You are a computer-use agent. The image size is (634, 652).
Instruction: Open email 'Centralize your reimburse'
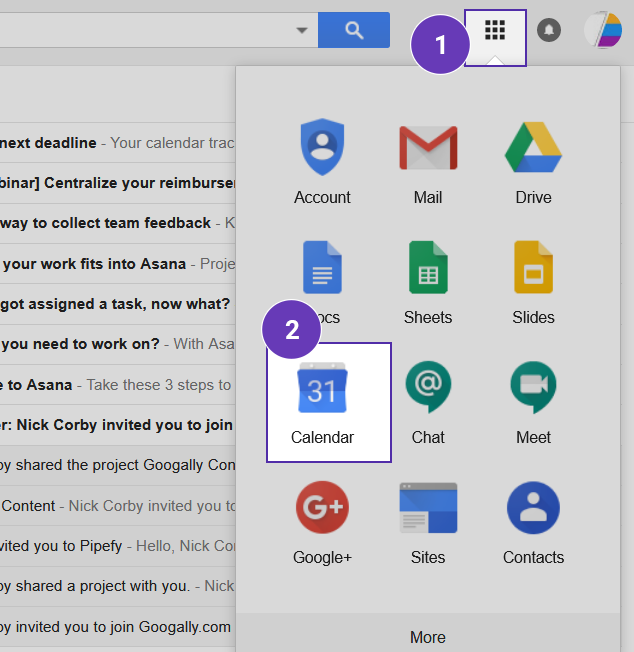click(x=118, y=183)
